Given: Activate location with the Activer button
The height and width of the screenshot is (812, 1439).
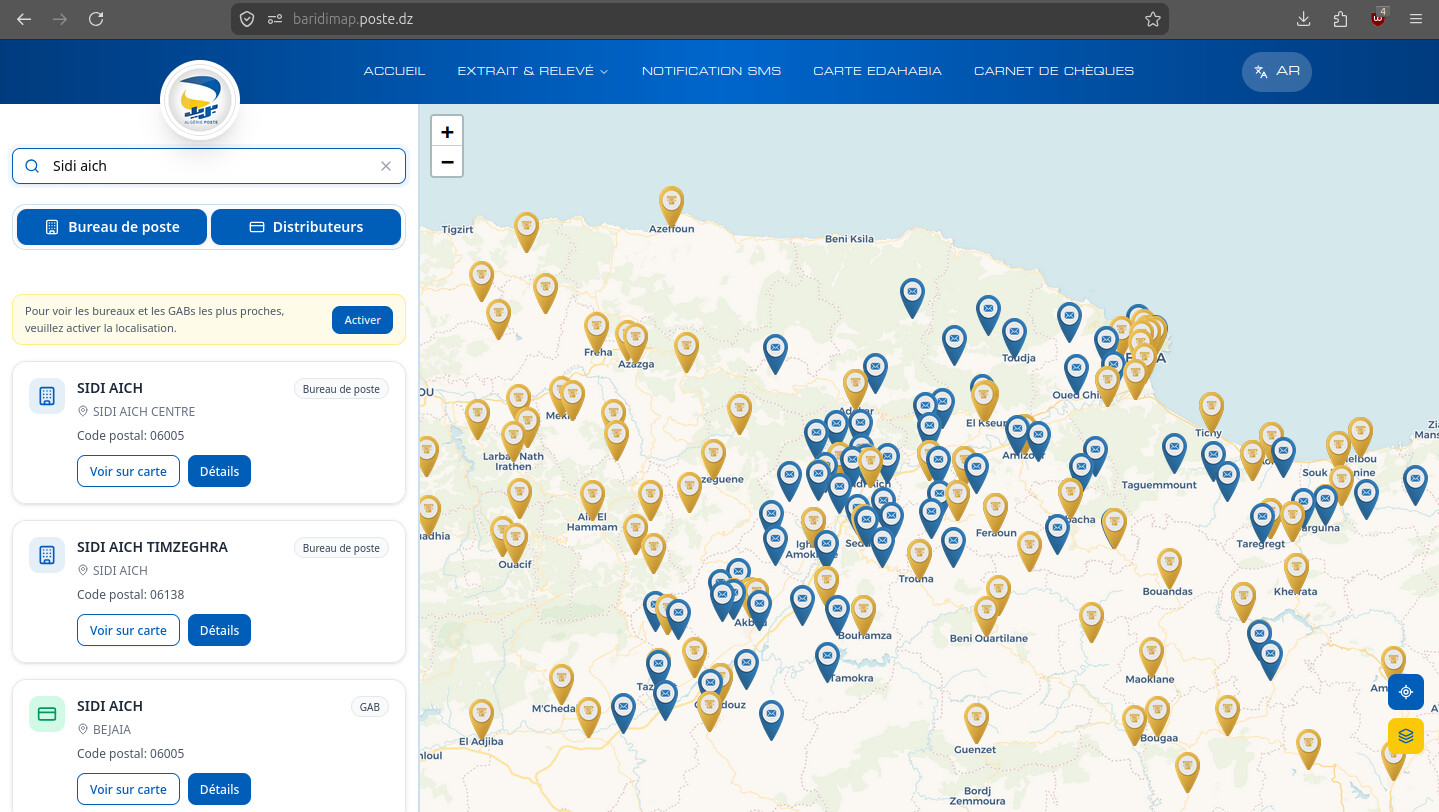Looking at the screenshot, I should click(362, 320).
